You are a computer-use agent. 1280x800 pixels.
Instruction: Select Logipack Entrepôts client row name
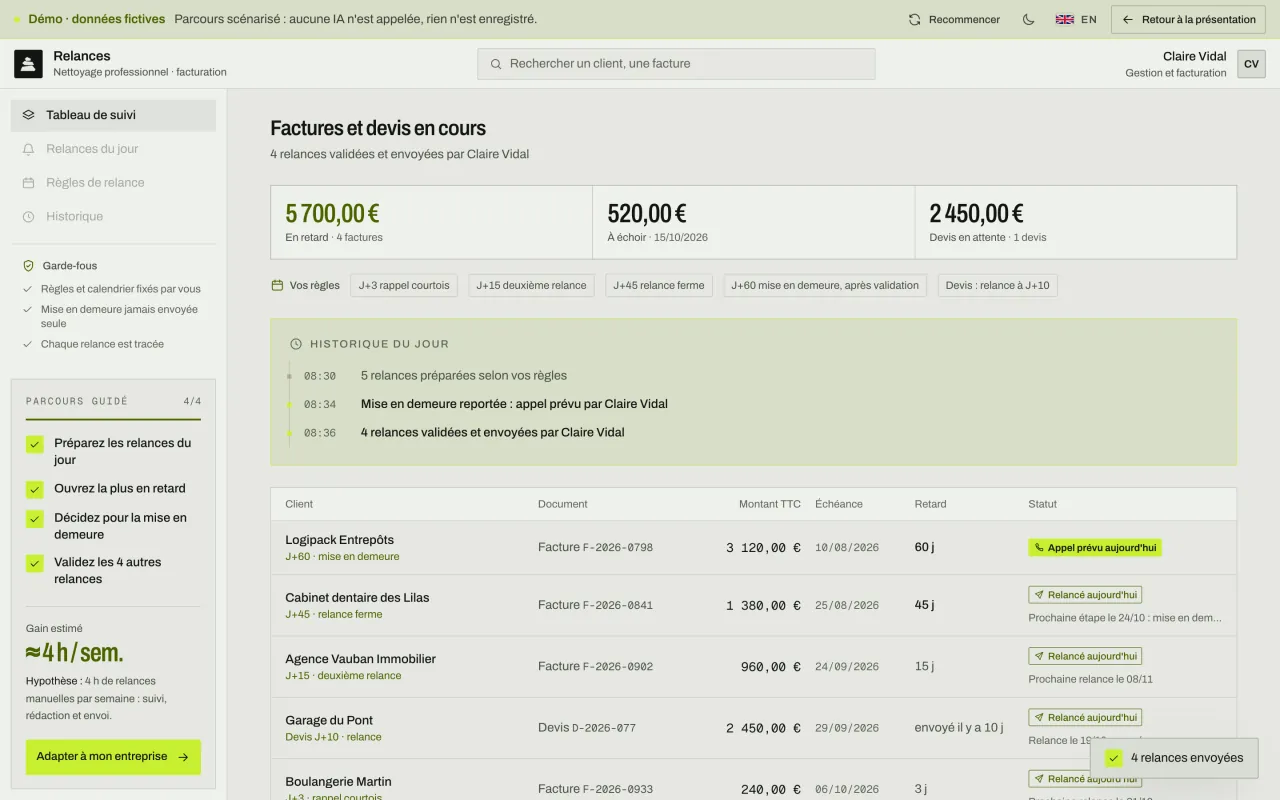[340, 540]
